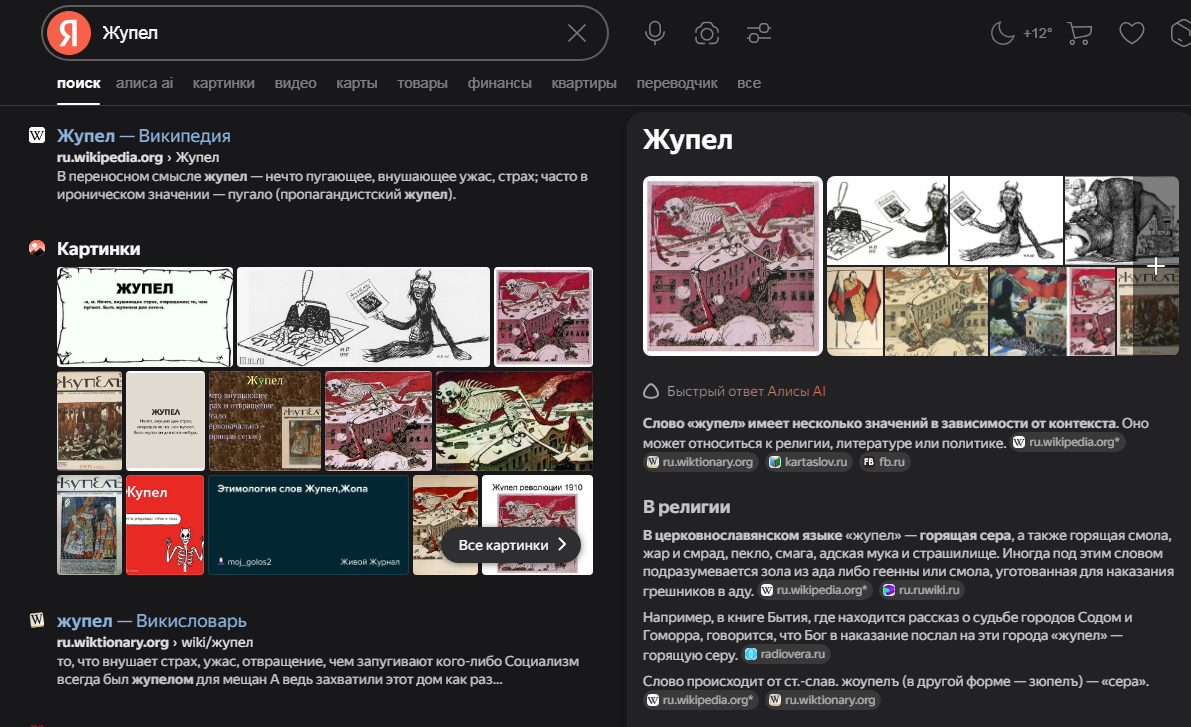Open brown Жупел text card thumbnail

(x=264, y=421)
